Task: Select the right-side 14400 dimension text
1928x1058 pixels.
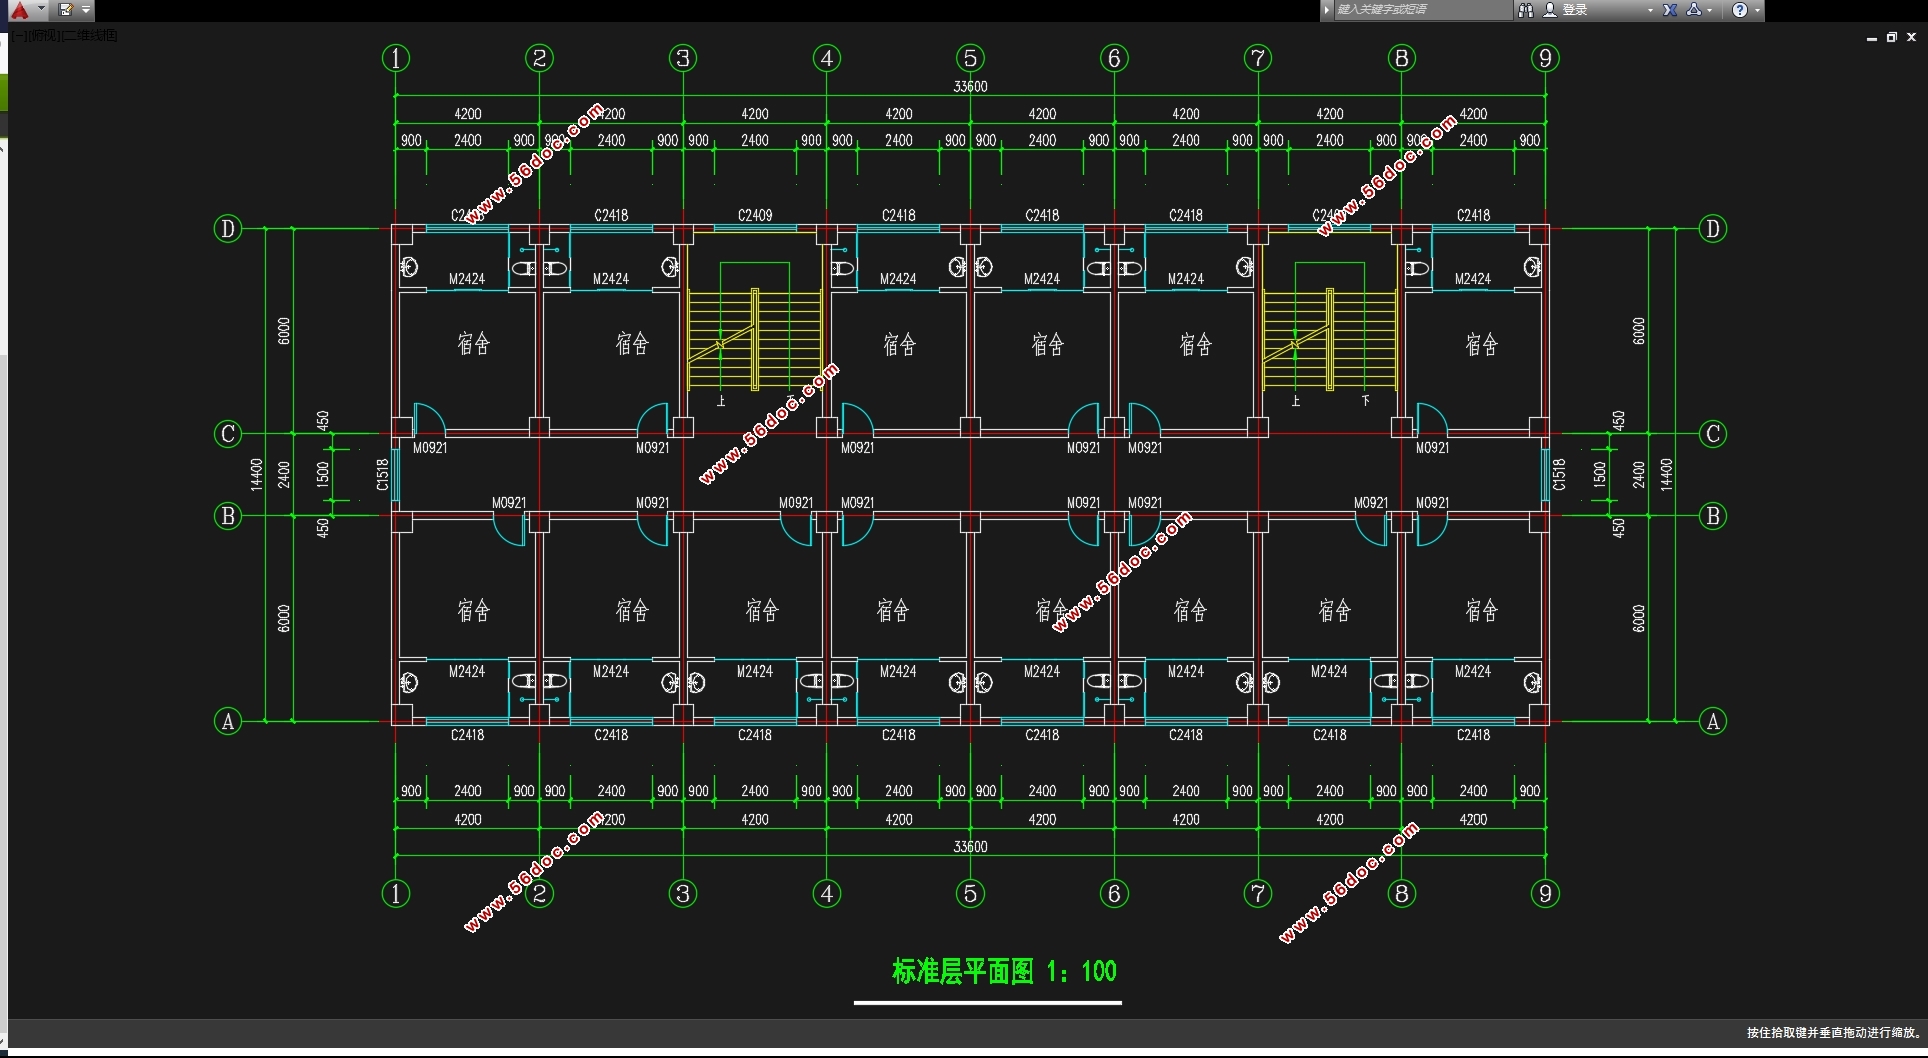Action: pos(1666,474)
